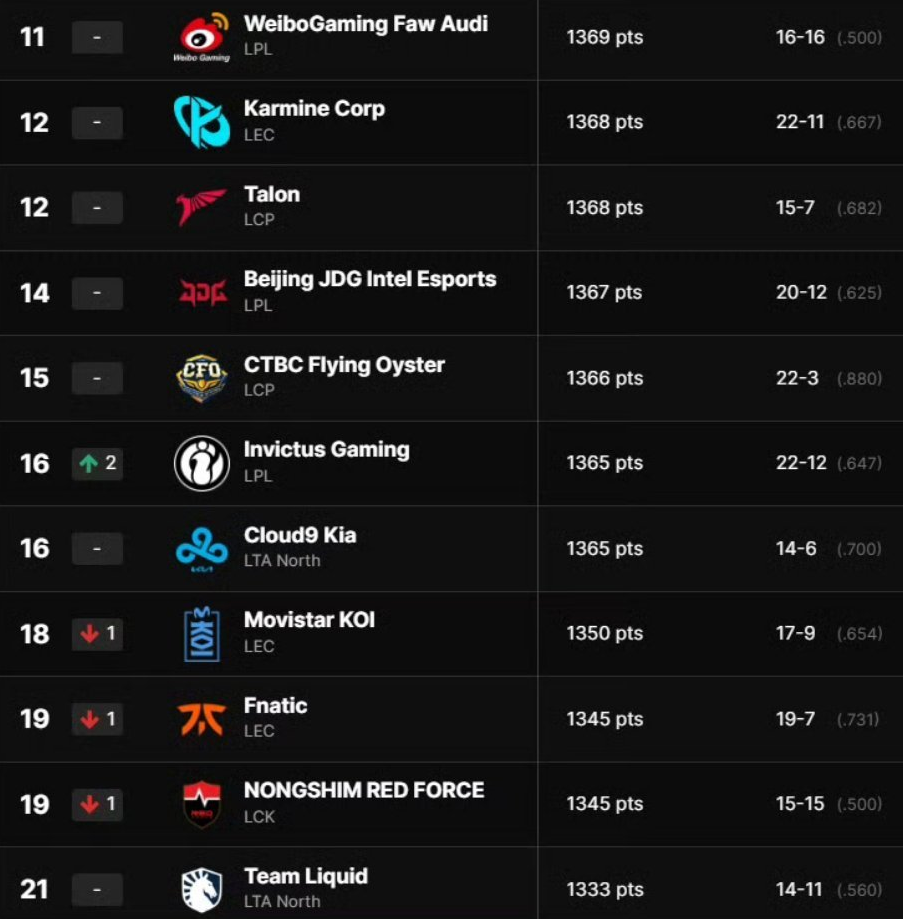Click Movistar KOI's red down 1 badge
The height and width of the screenshot is (919, 903).
97,634
